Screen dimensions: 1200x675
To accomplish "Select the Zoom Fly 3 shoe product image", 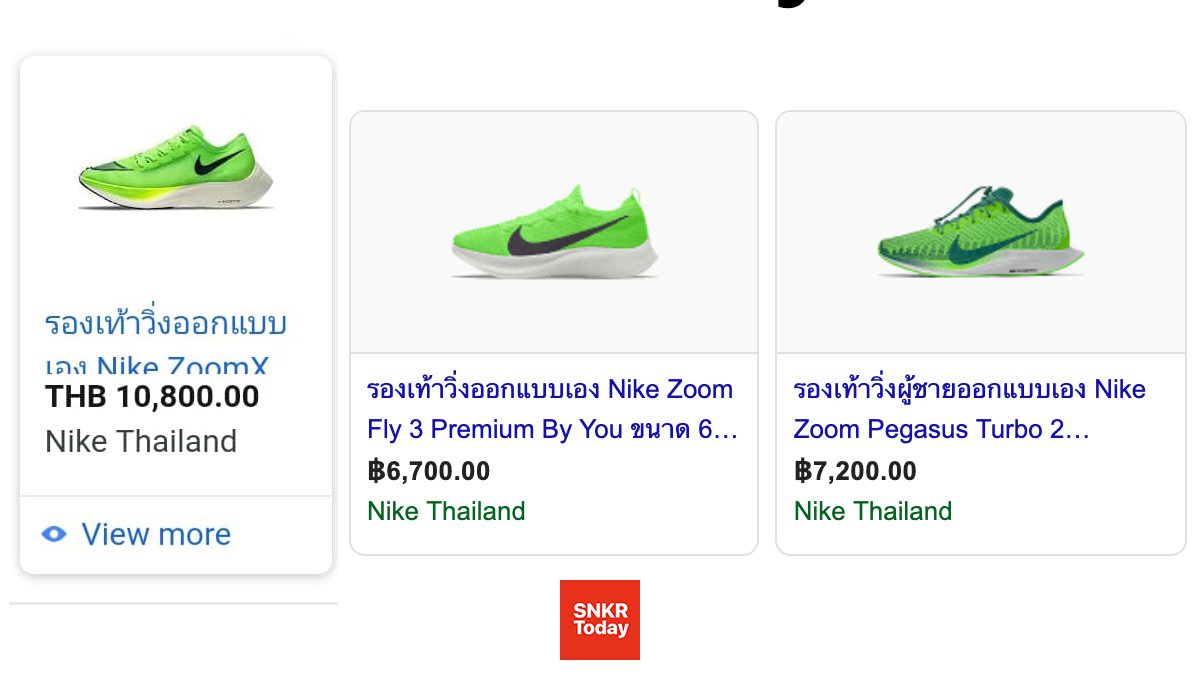I will click(x=554, y=231).
